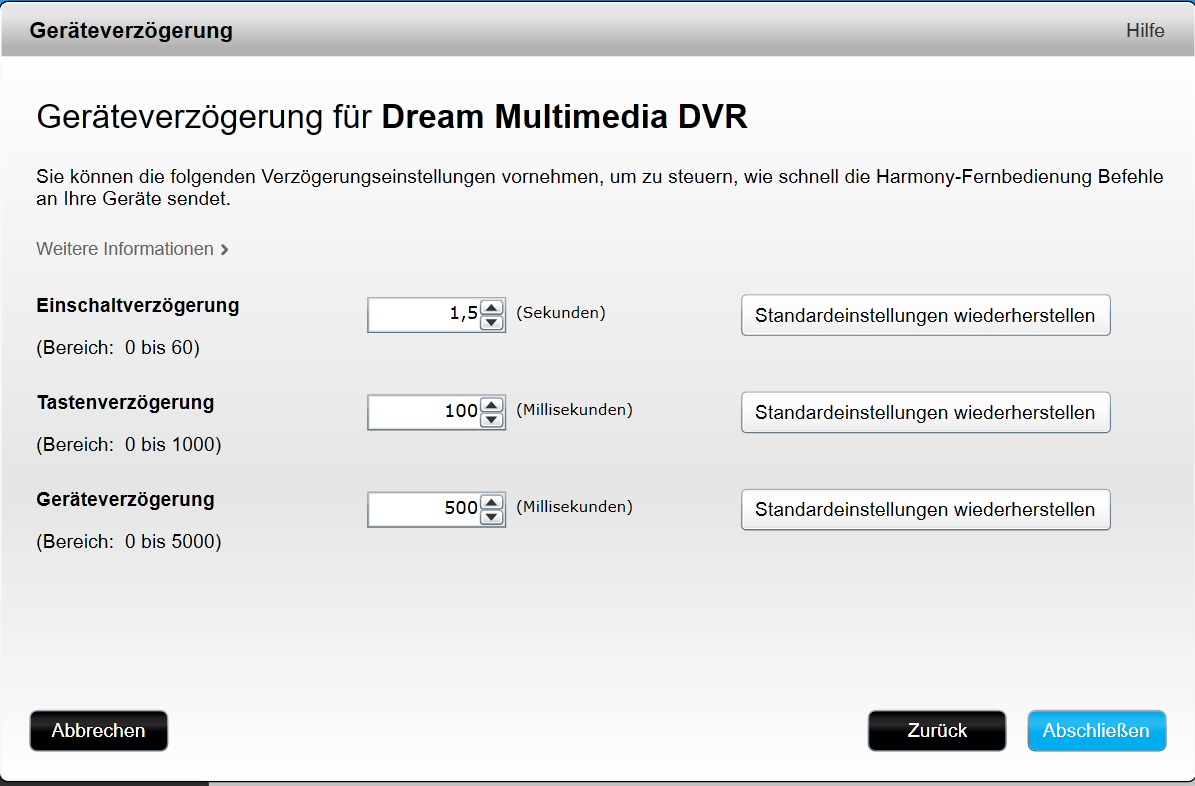This screenshot has width=1195, height=786.
Task: Open the Weitere Informationen link
Action: (x=132, y=249)
